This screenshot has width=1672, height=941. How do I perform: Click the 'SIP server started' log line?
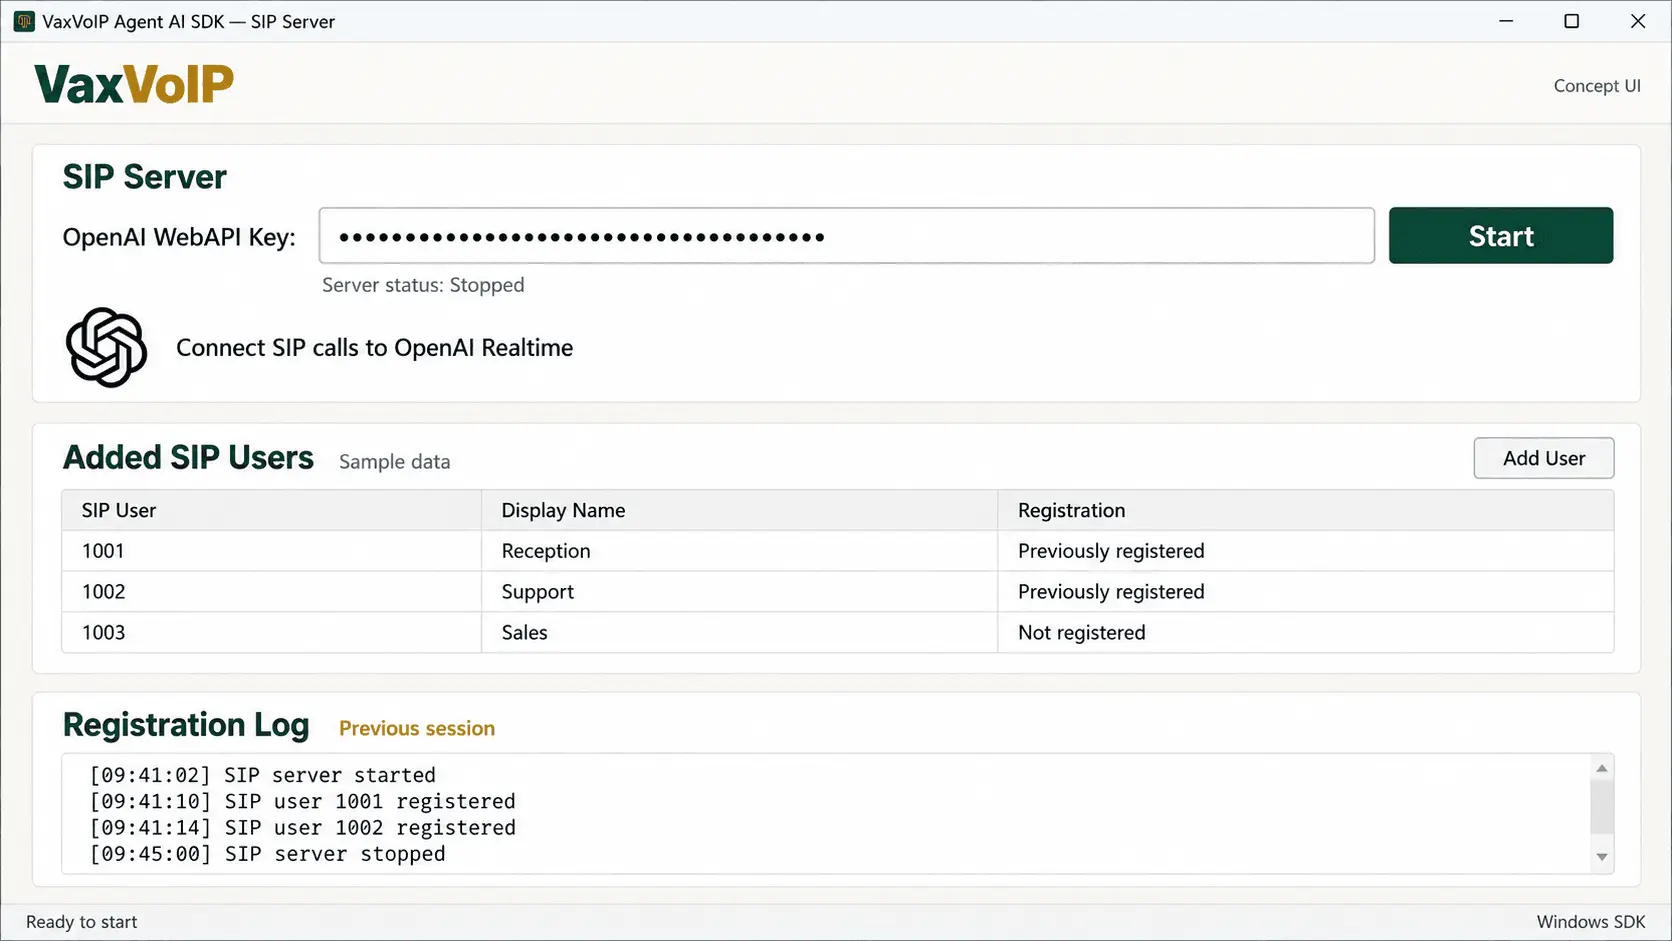tap(262, 775)
